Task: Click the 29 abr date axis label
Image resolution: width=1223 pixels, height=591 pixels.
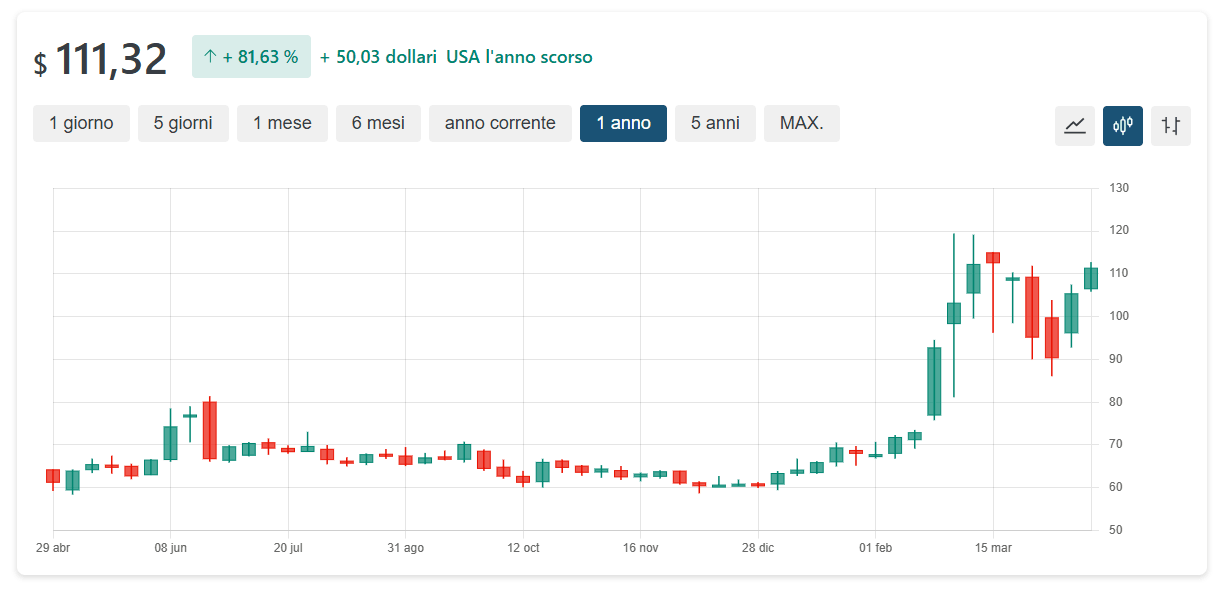Action: click(x=53, y=548)
